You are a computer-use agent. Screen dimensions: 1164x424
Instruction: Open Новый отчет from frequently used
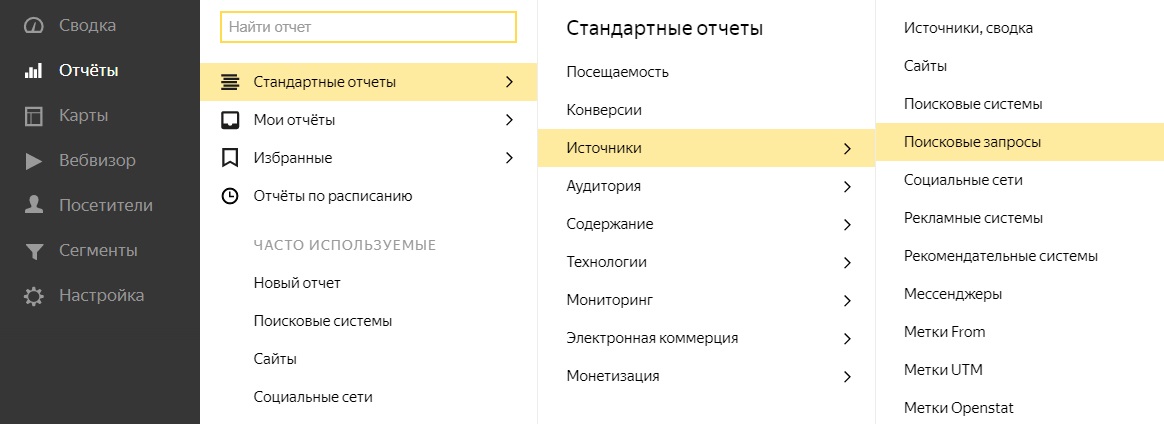[x=297, y=283]
